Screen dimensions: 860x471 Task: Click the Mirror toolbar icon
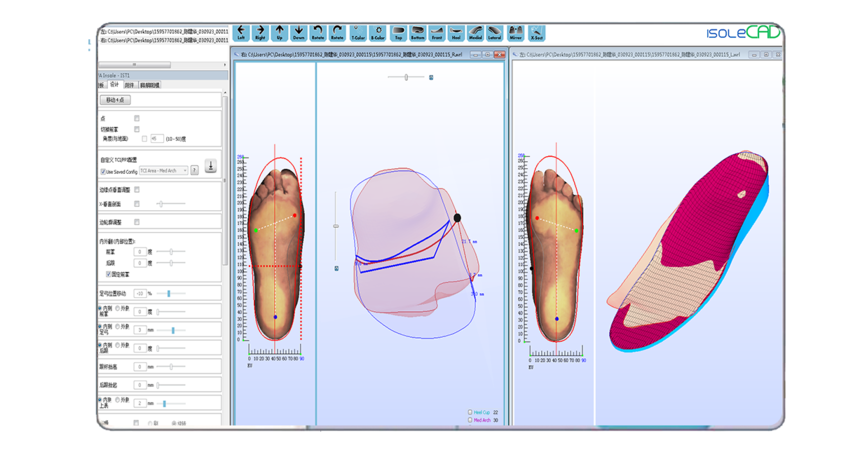(516, 34)
